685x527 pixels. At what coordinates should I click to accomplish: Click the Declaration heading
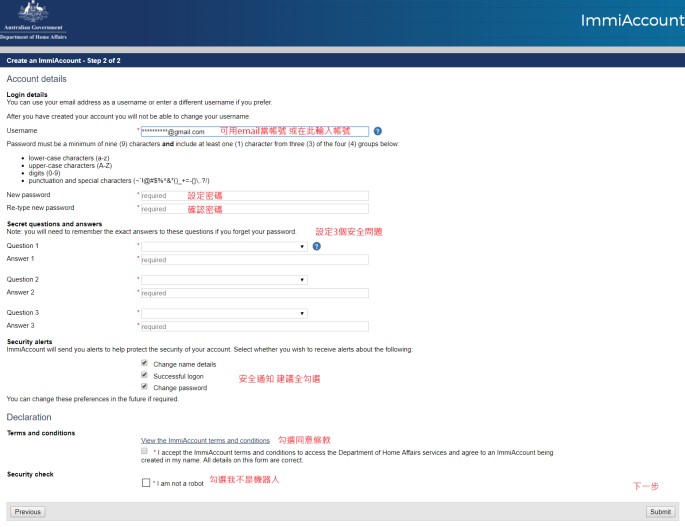(29, 417)
